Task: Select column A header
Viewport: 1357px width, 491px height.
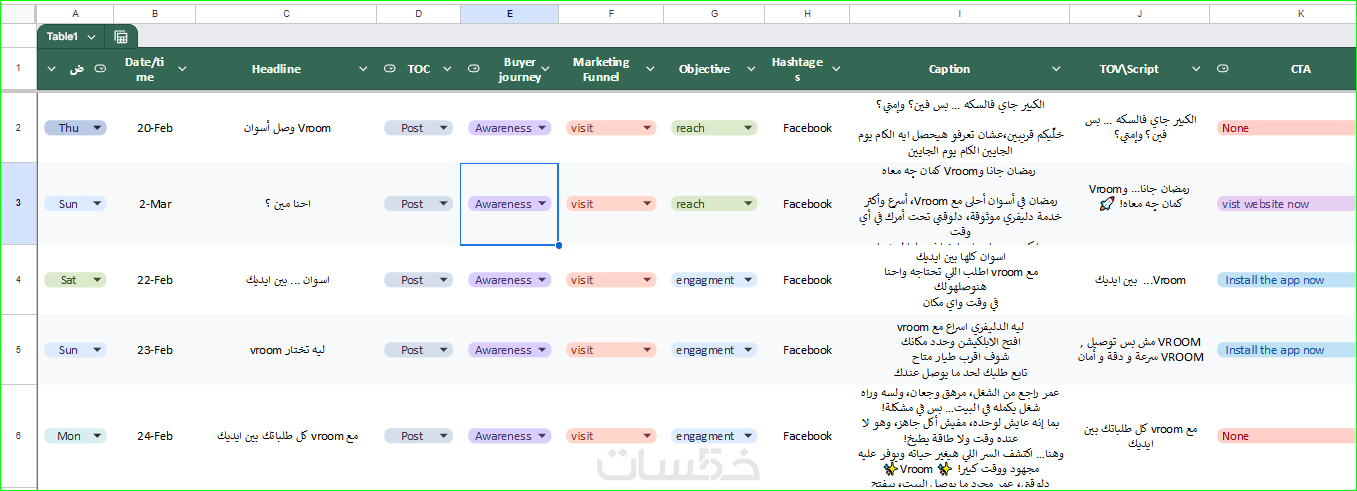Action: tap(75, 14)
